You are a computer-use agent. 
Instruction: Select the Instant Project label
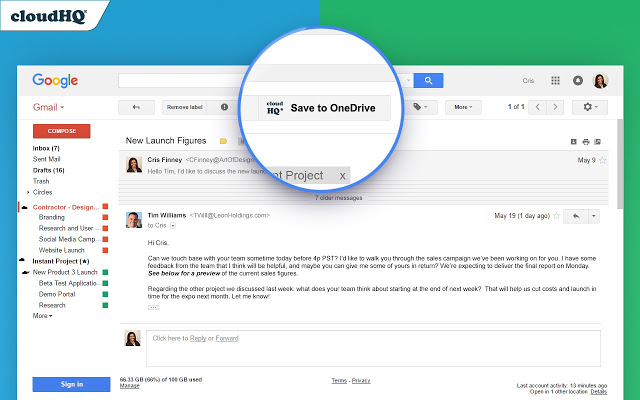(x=61, y=261)
